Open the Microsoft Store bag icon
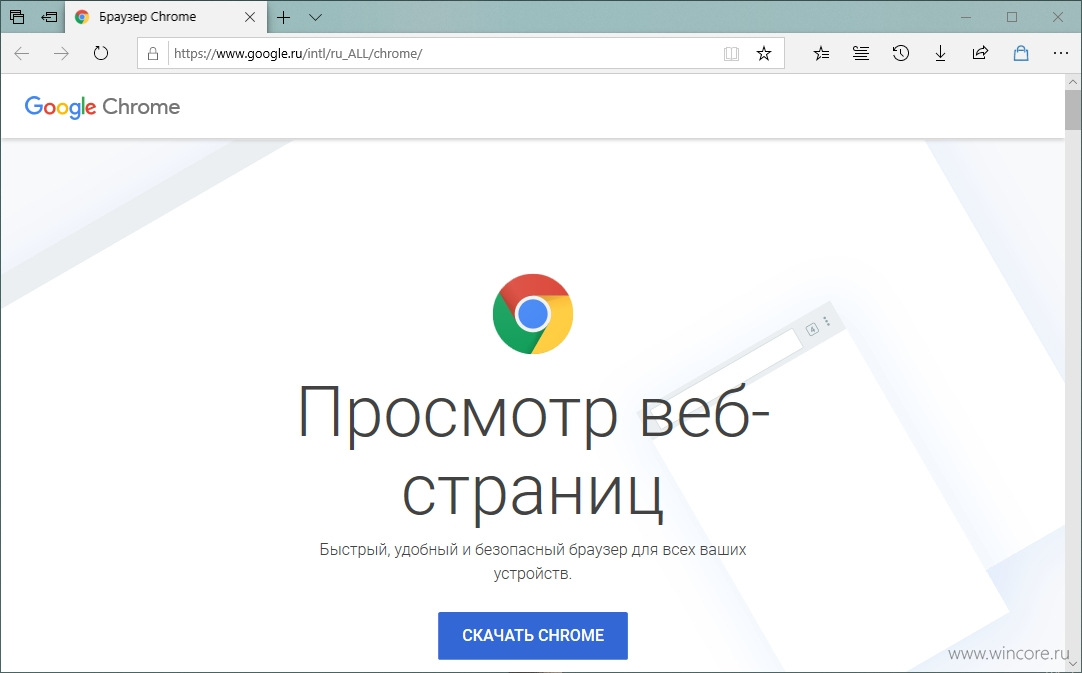The width and height of the screenshot is (1082, 673). point(1021,53)
